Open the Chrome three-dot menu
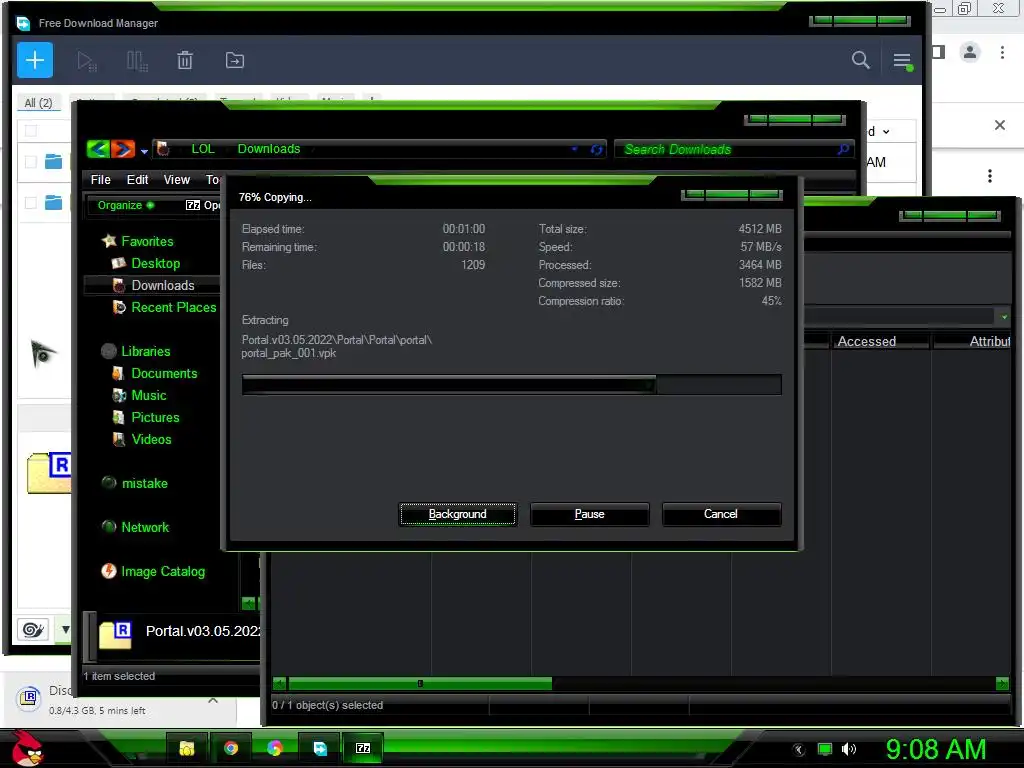 coord(1002,52)
